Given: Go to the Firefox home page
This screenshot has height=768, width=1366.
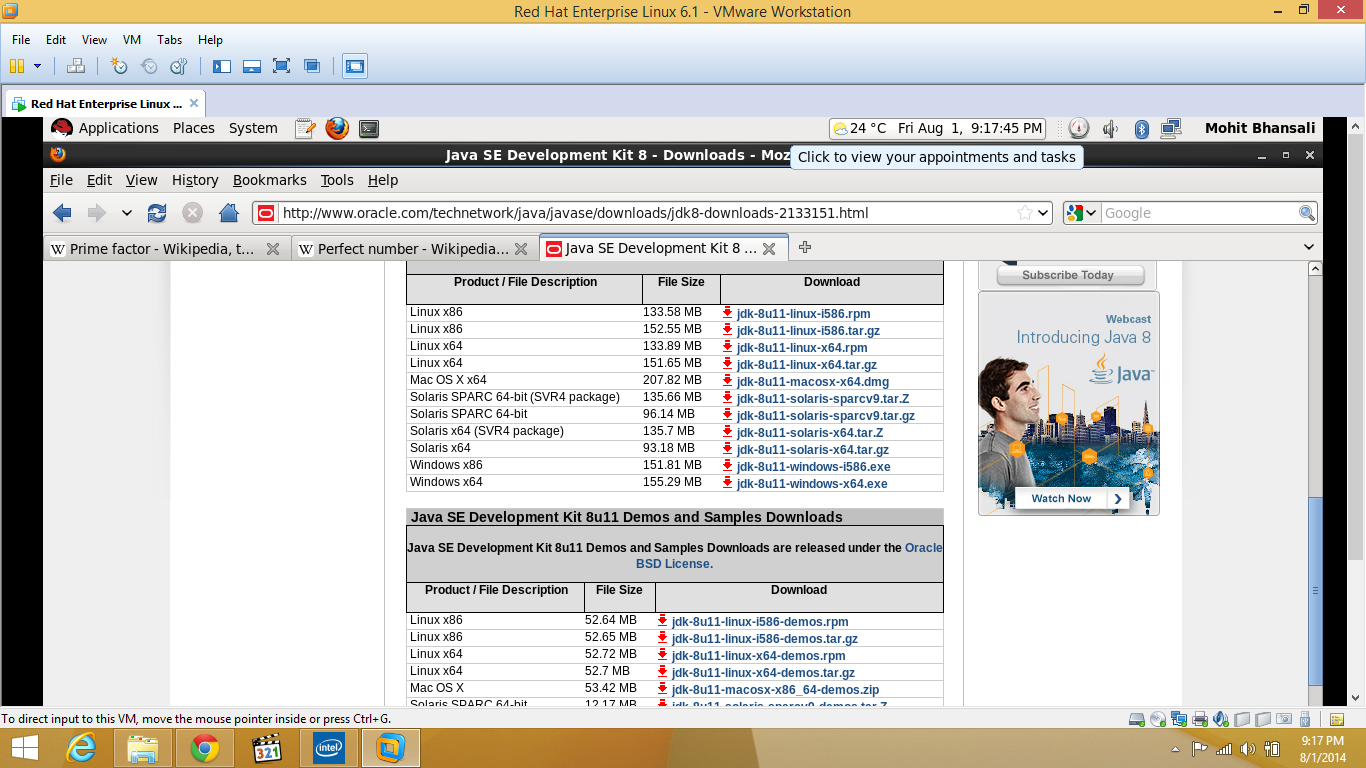Looking at the screenshot, I should tap(229, 213).
